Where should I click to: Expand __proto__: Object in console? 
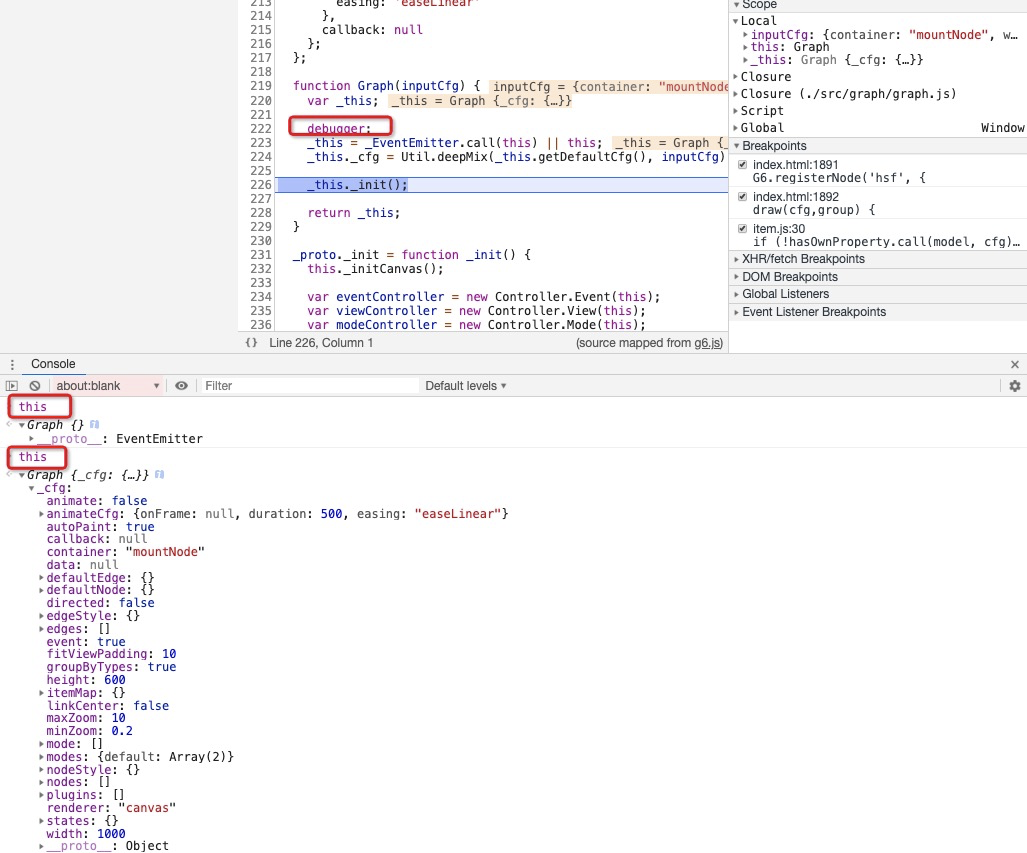pyautogui.click(x=41, y=846)
